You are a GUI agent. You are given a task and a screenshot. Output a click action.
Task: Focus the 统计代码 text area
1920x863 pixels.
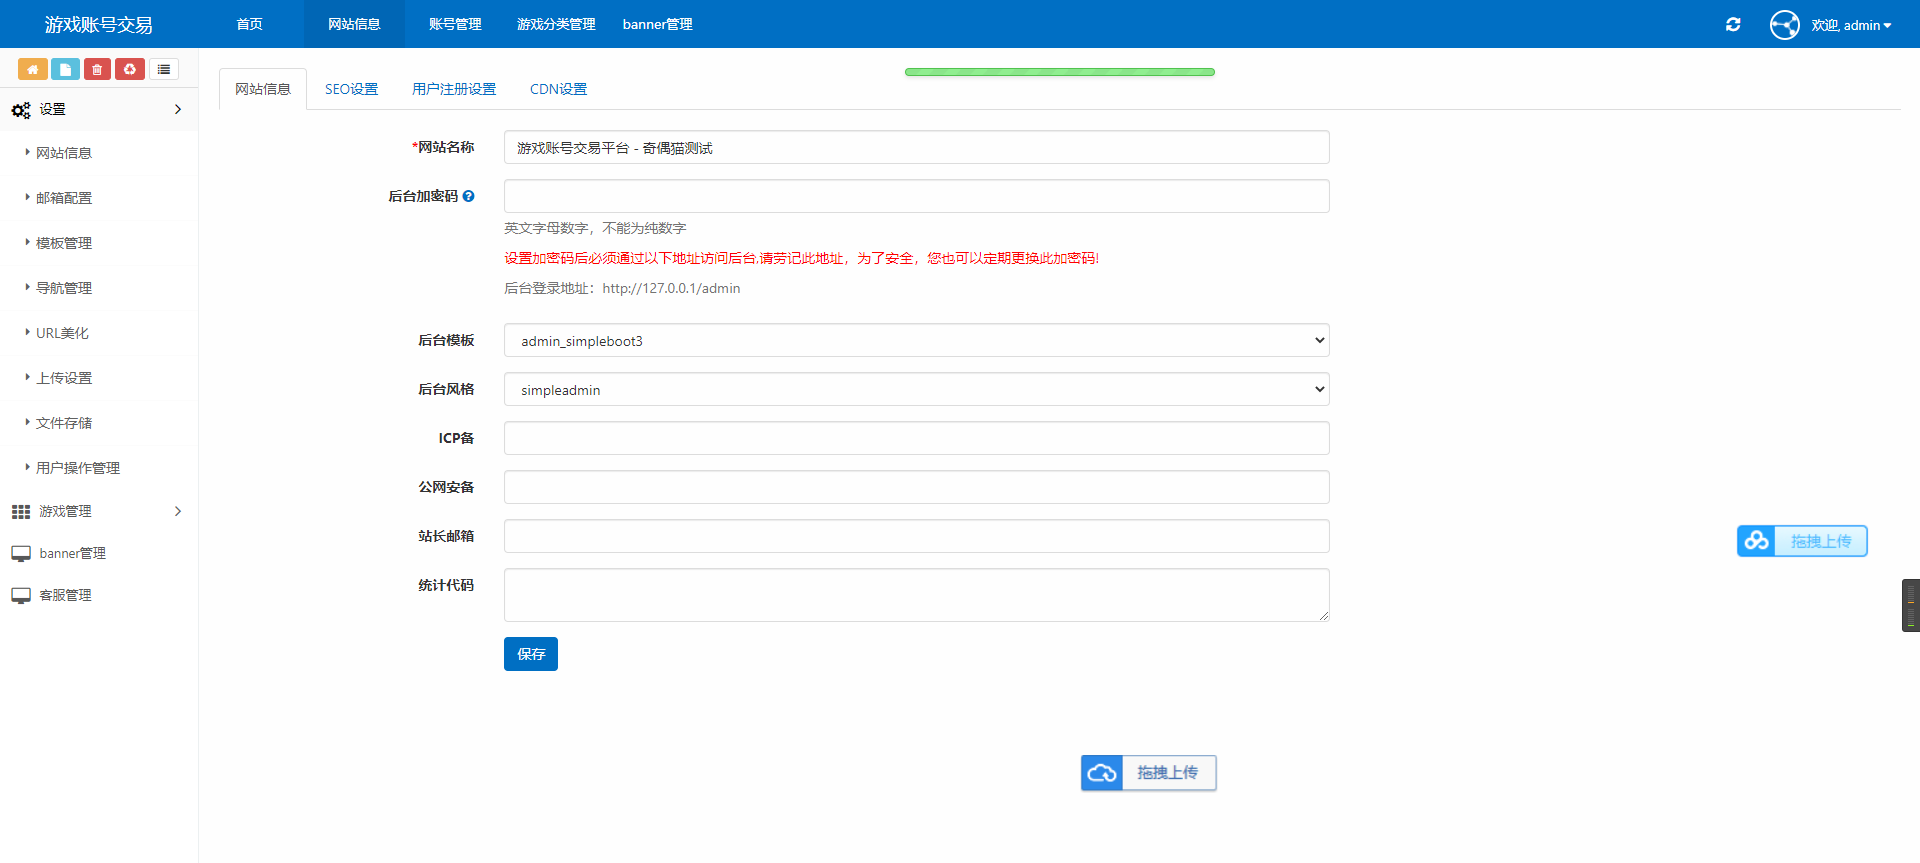917,595
